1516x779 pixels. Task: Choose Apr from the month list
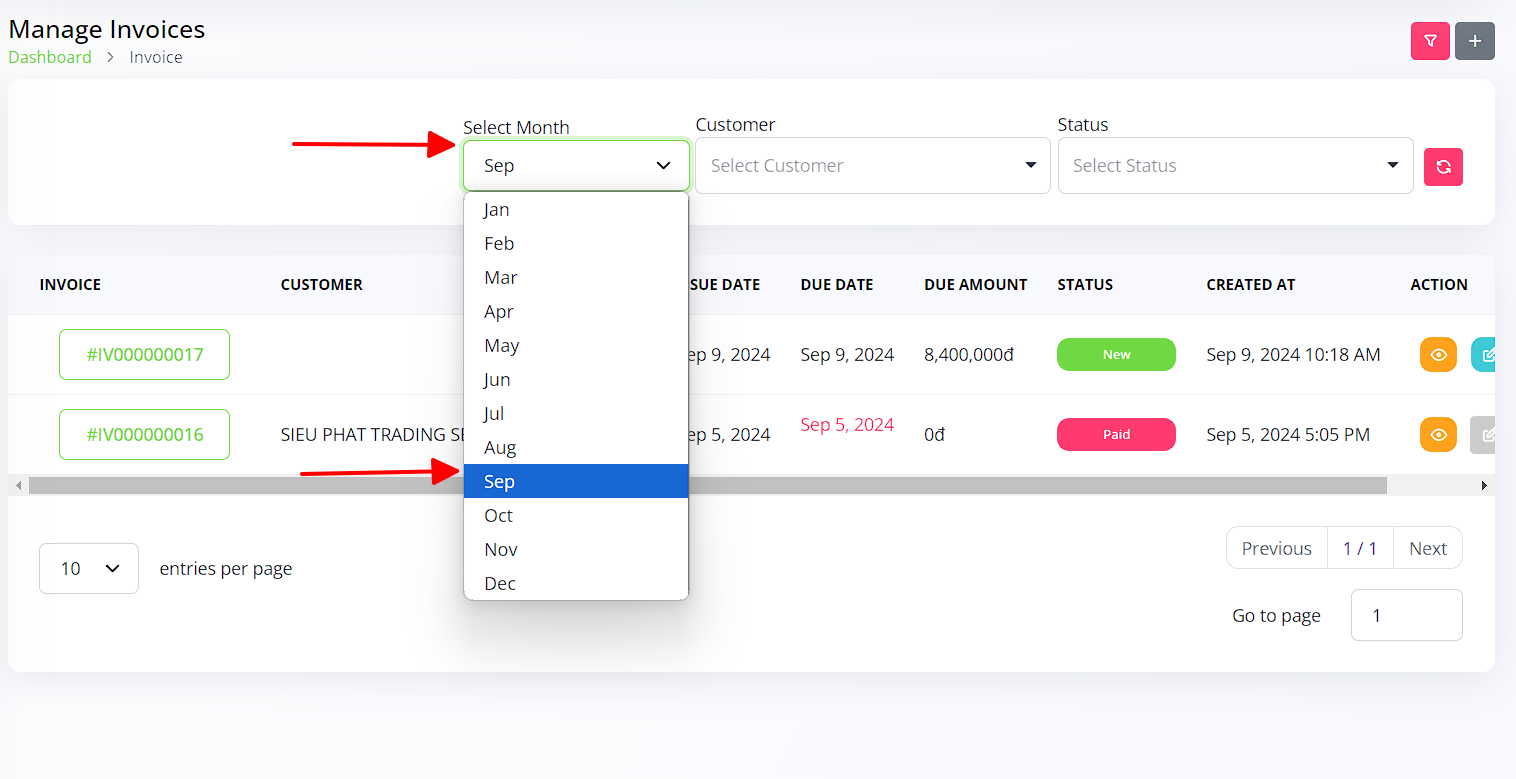(576, 312)
